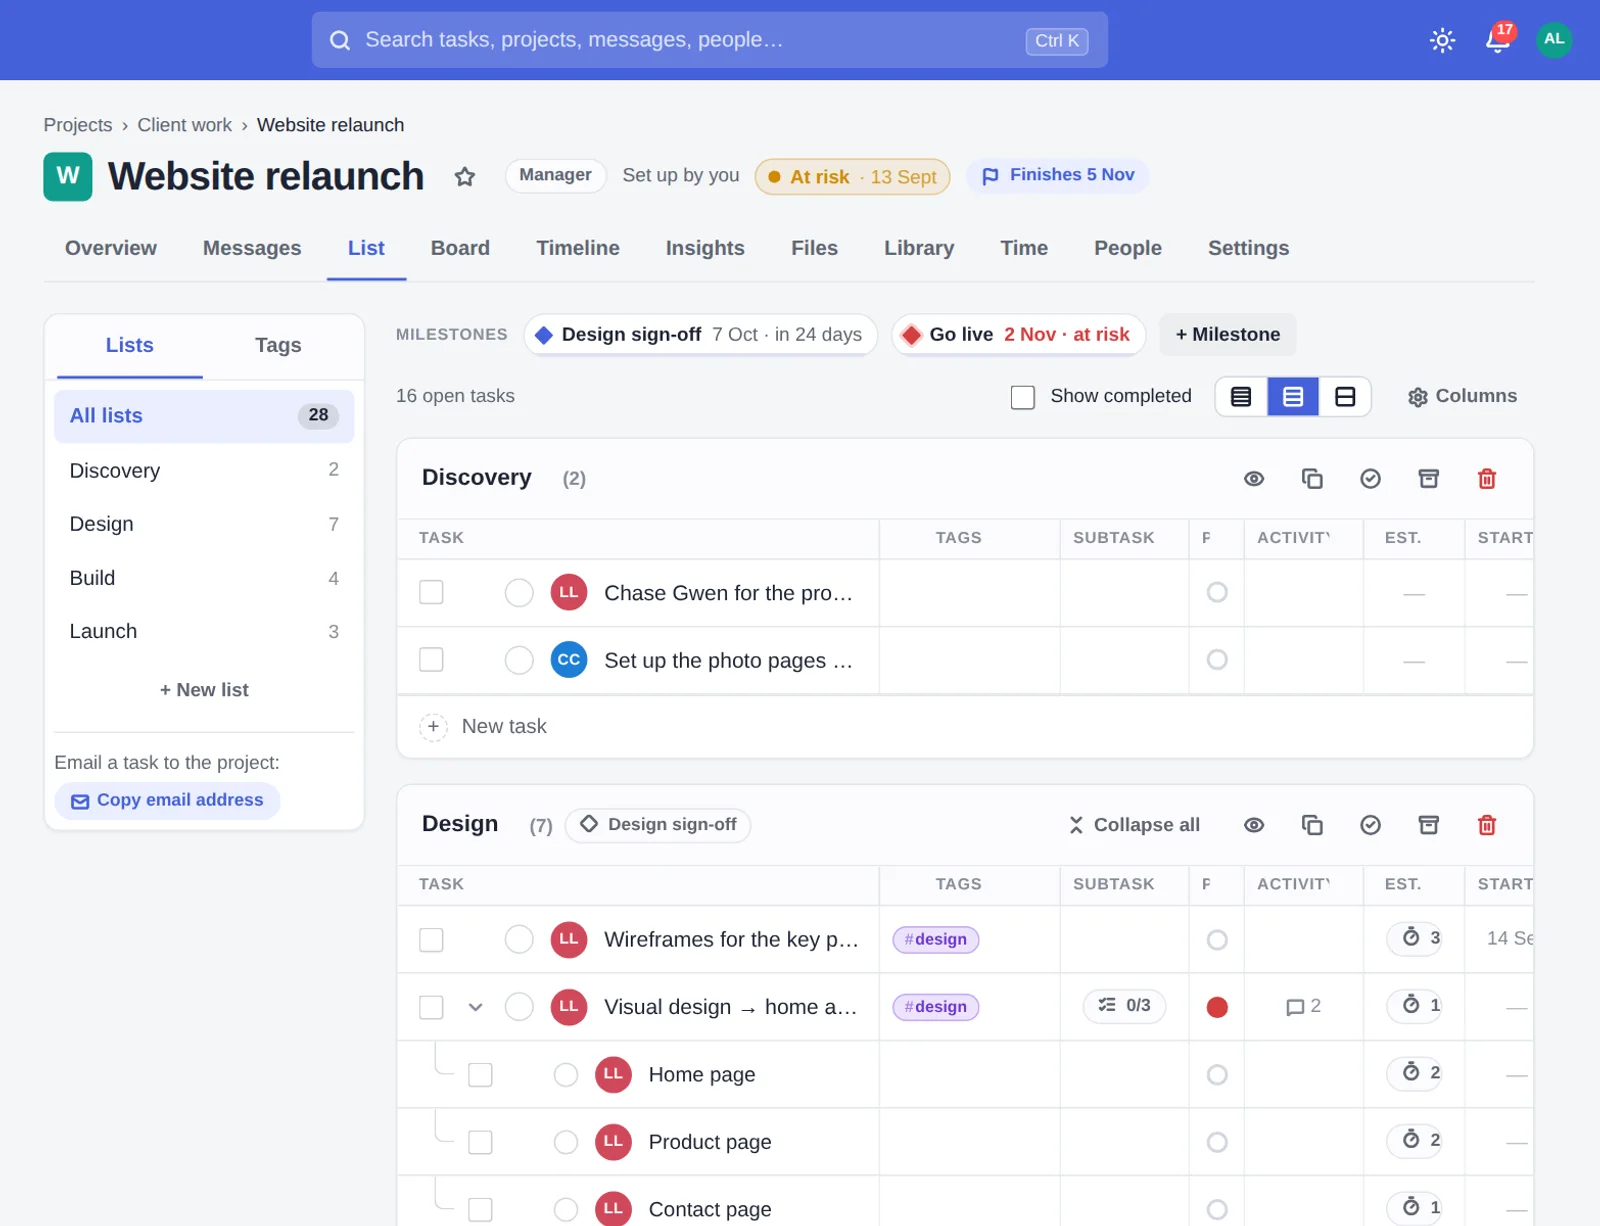Select the Chase Gwen task checkbox
The image size is (1600, 1226).
click(431, 592)
